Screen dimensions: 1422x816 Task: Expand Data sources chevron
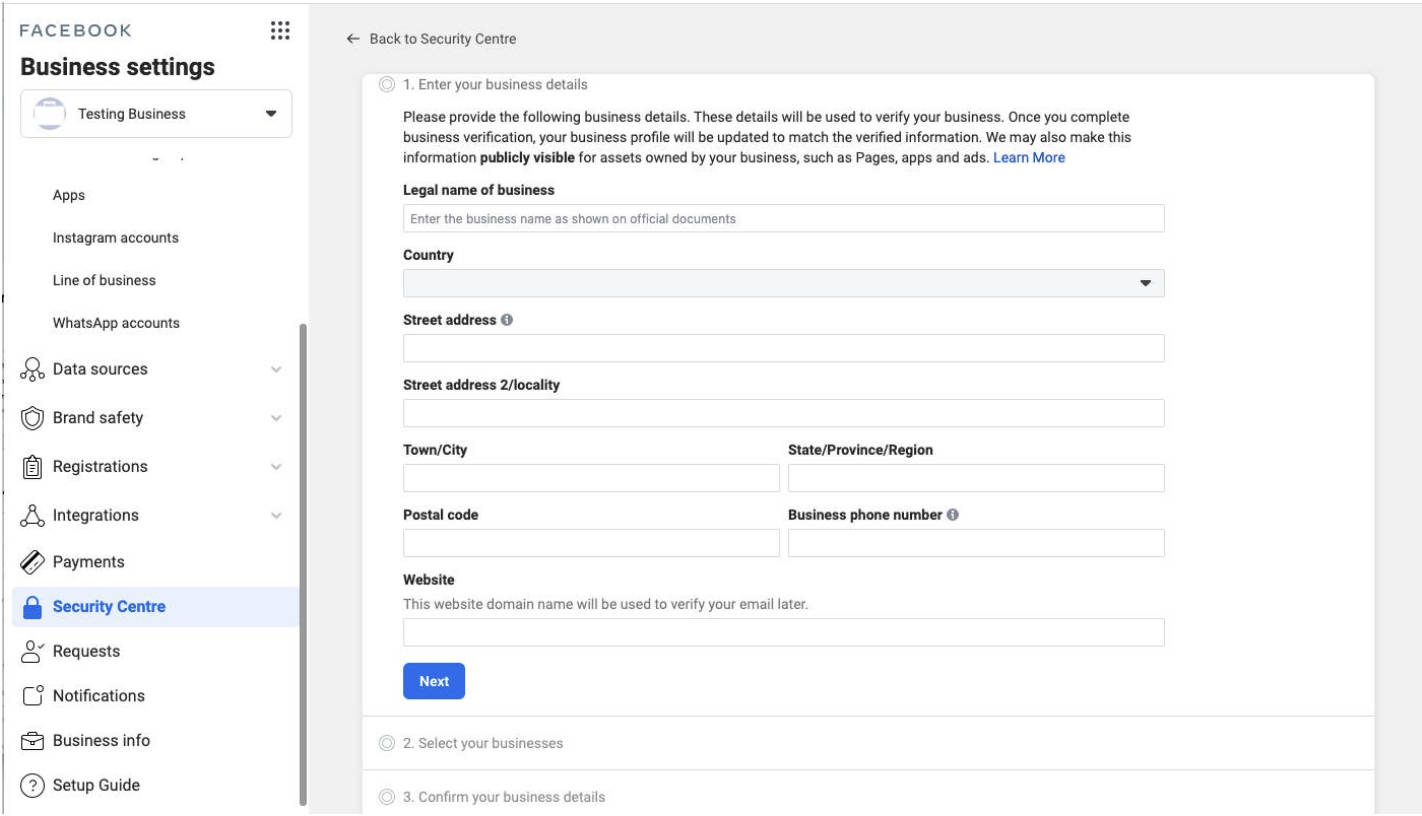276,370
